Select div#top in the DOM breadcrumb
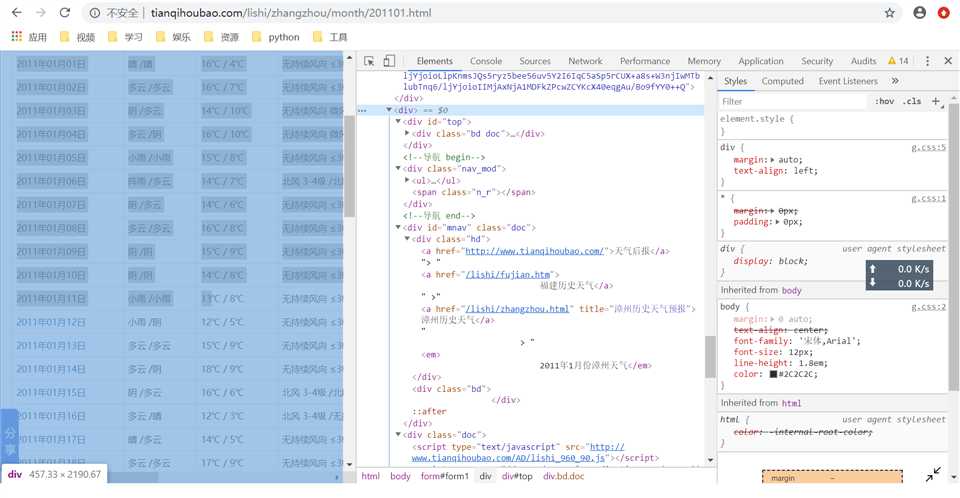This screenshot has height=498, width=960. [517, 476]
